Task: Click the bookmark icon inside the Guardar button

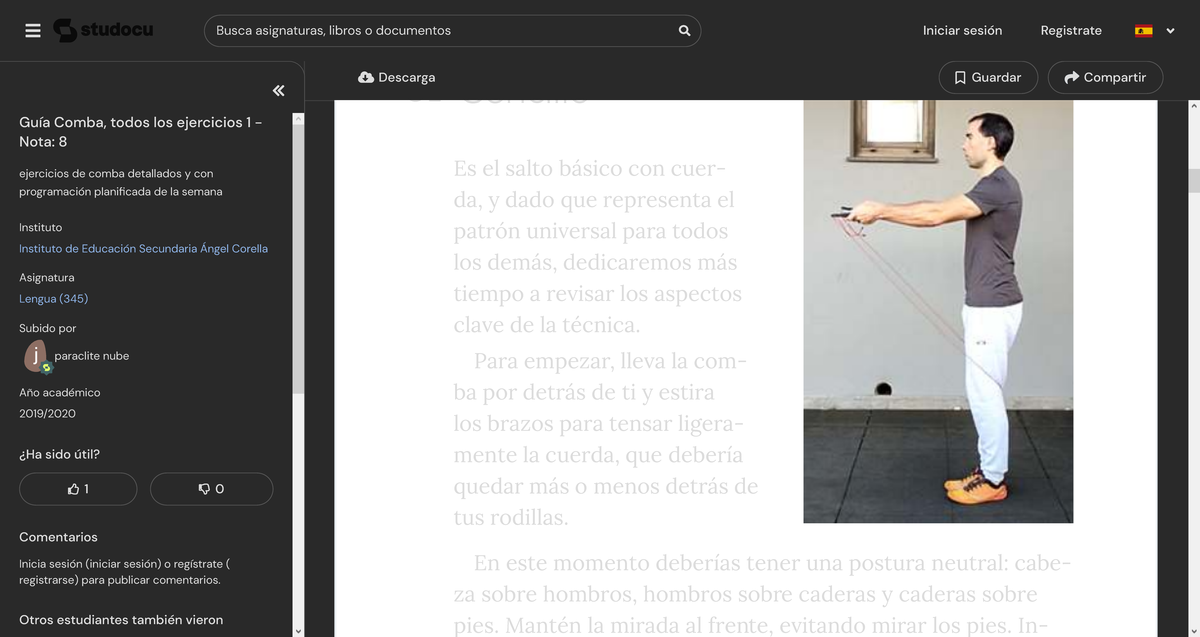Action: [x=958, y=77]
